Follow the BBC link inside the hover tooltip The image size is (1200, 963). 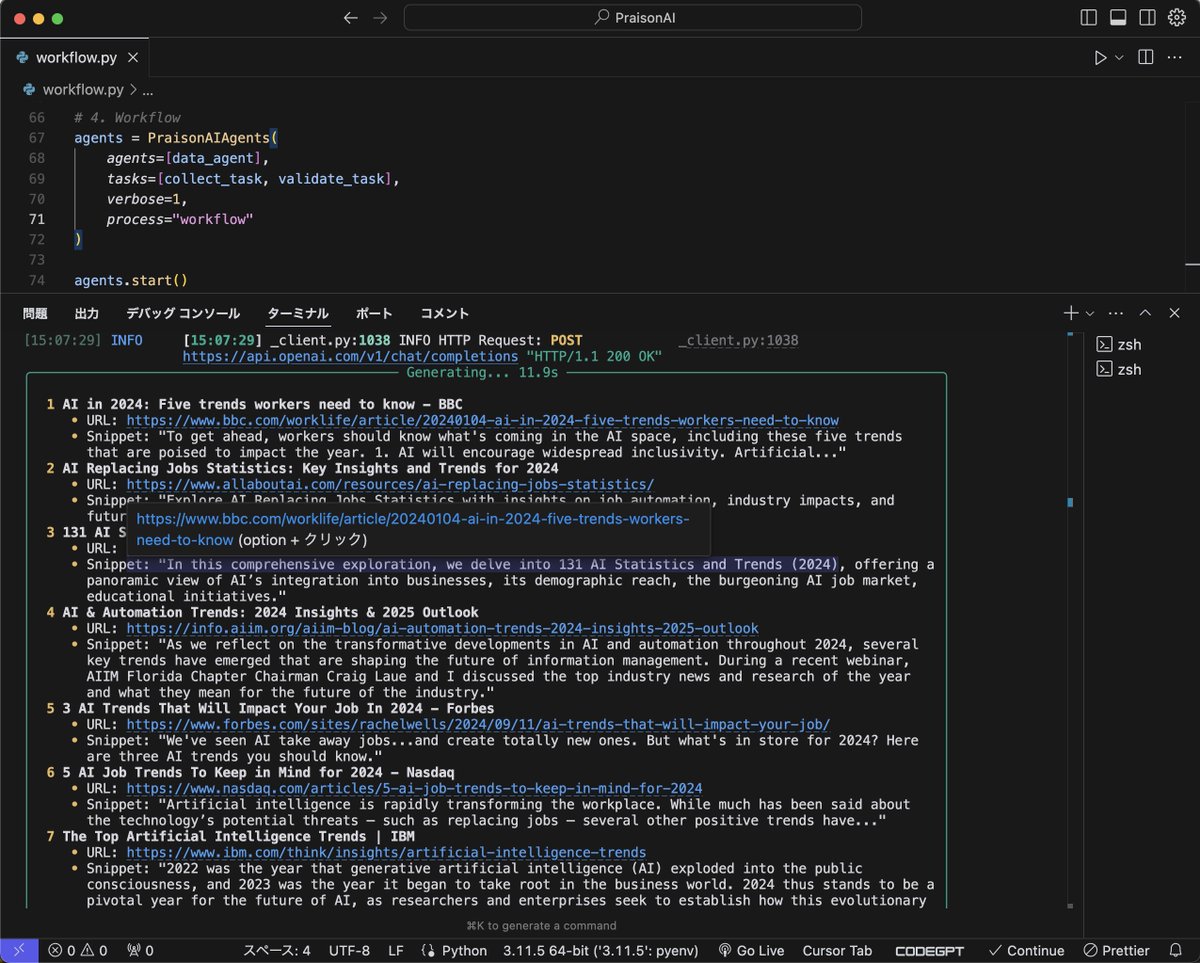tap(413, 529)
